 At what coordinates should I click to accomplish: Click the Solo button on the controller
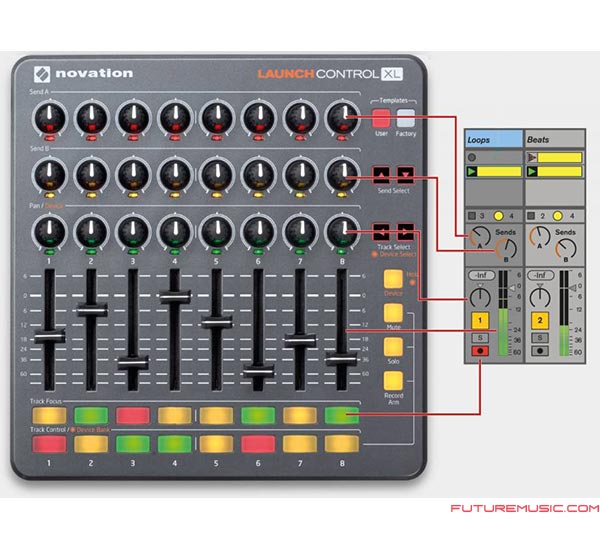(393, 346)
